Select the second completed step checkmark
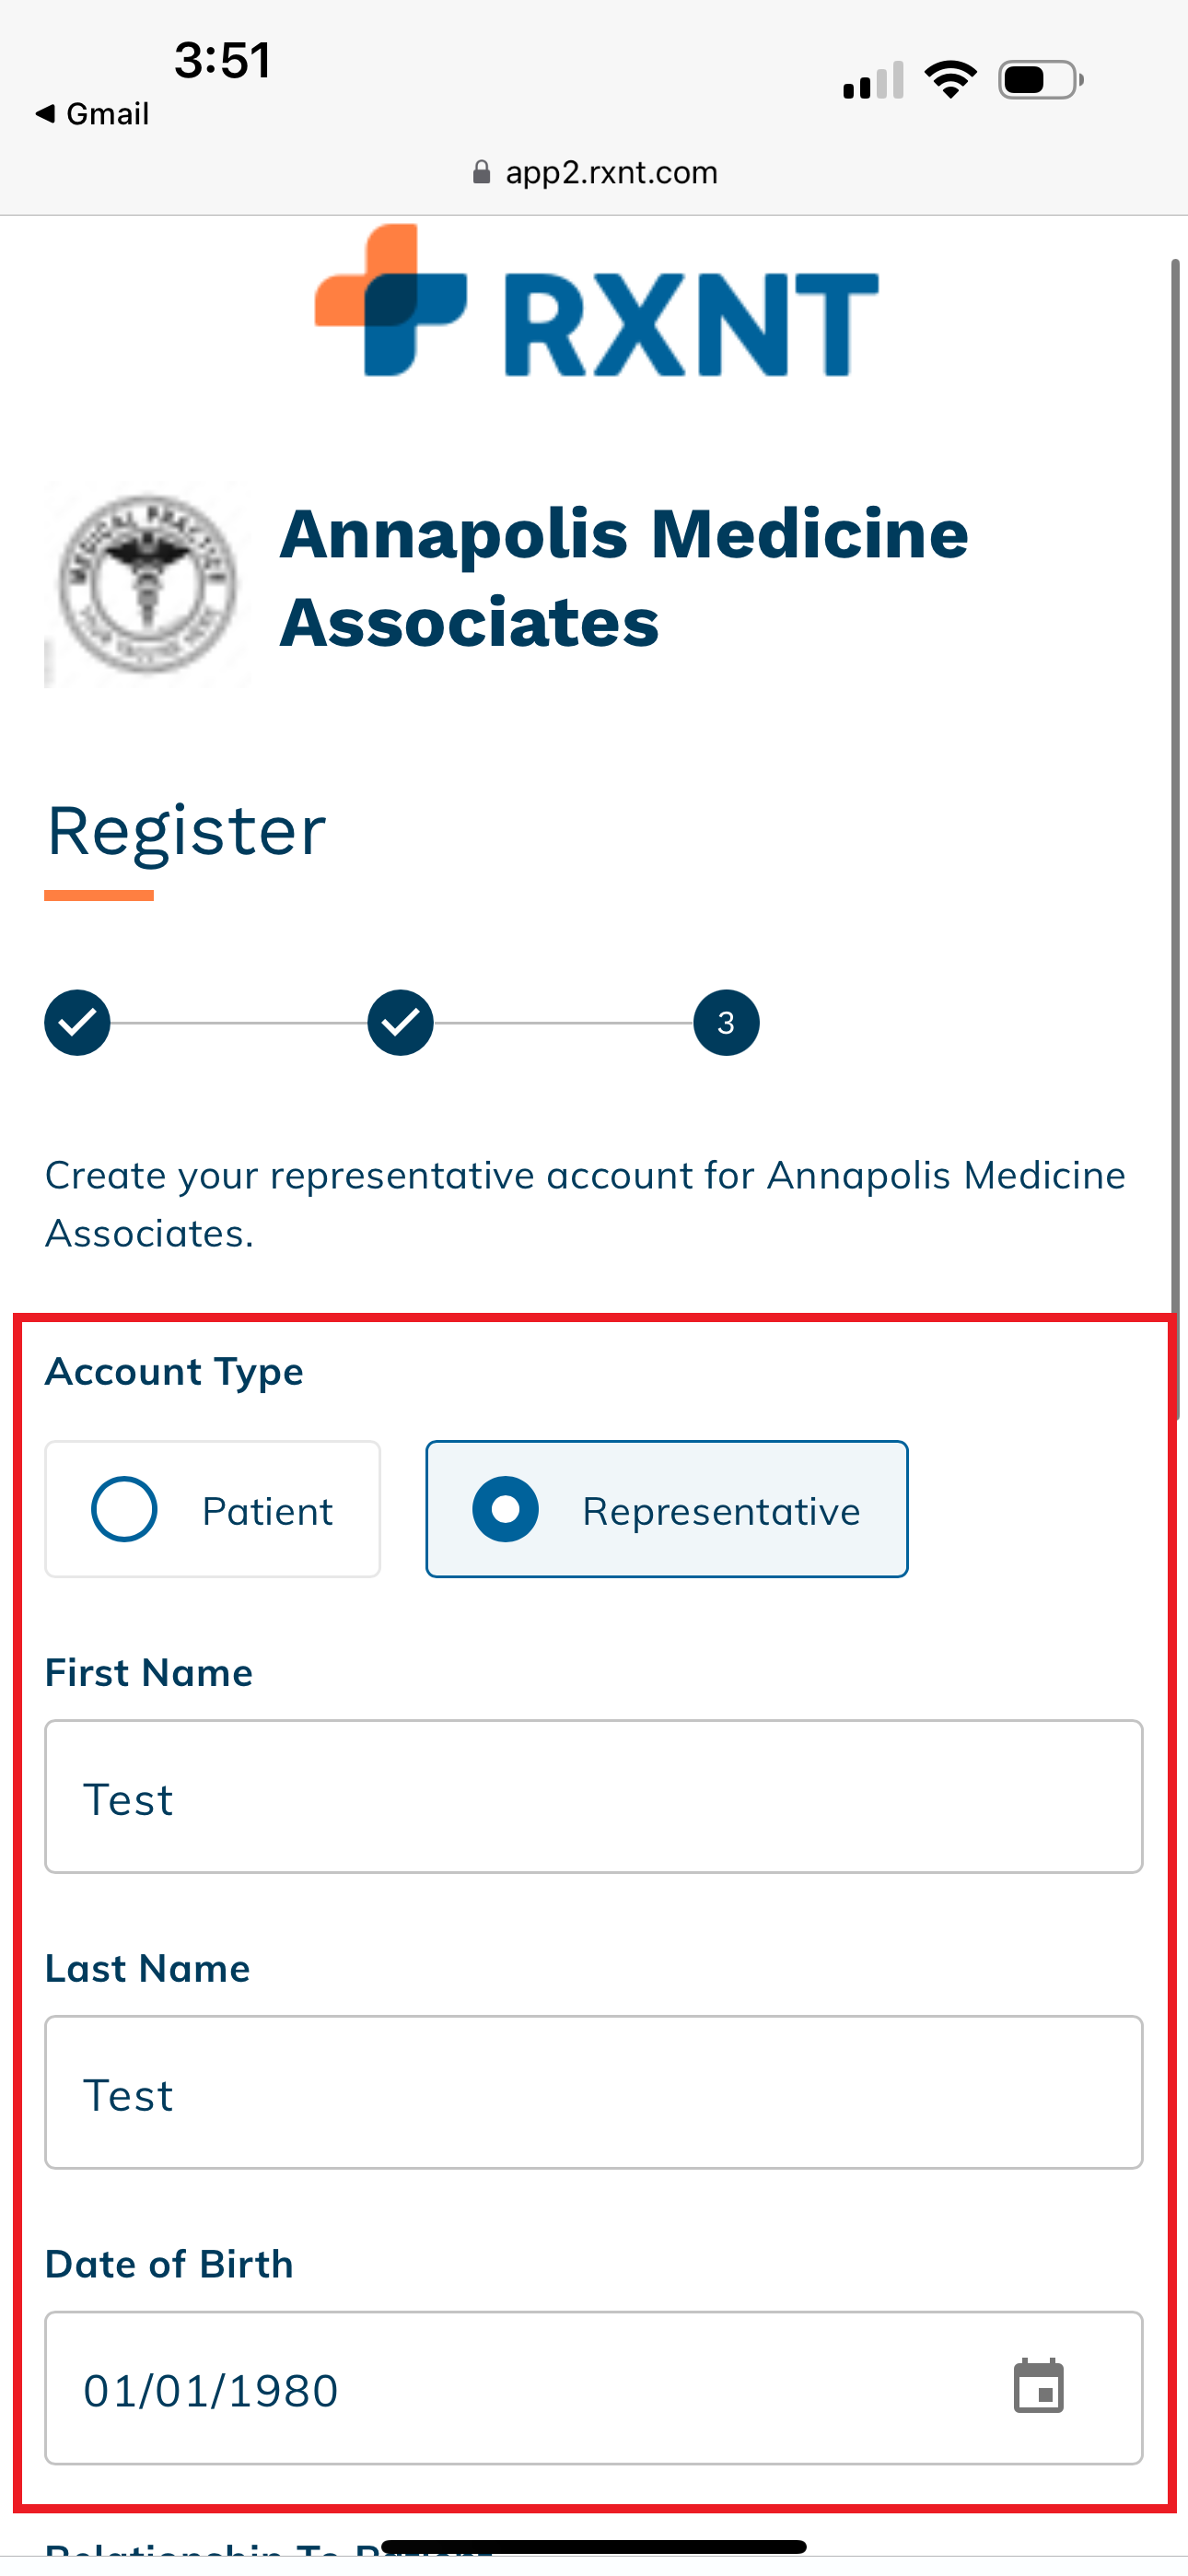Image resolution: width=1188 pixels, height=2576 pixels. coord(400,1022)
